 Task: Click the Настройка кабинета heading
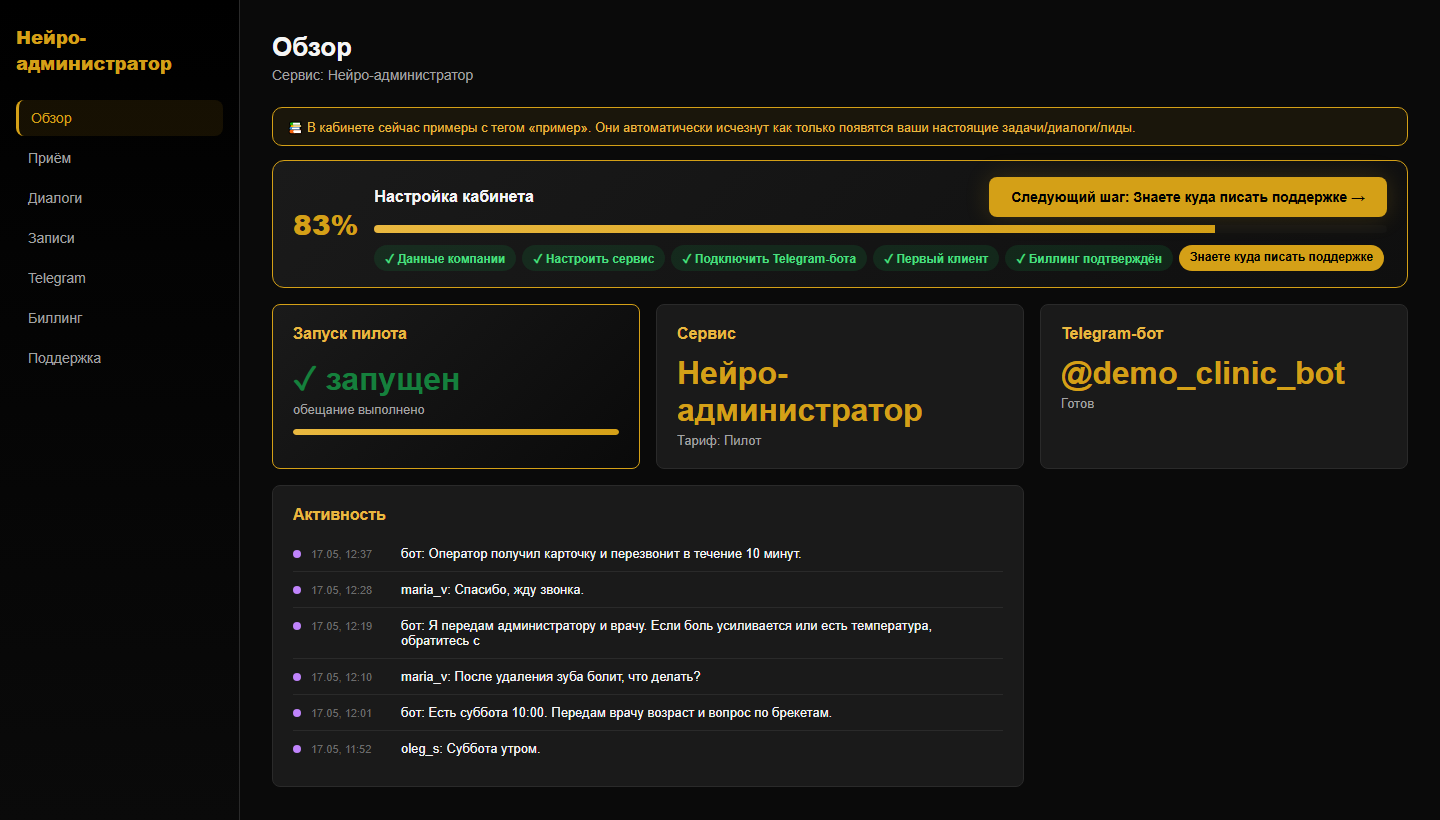pos(454,196)
